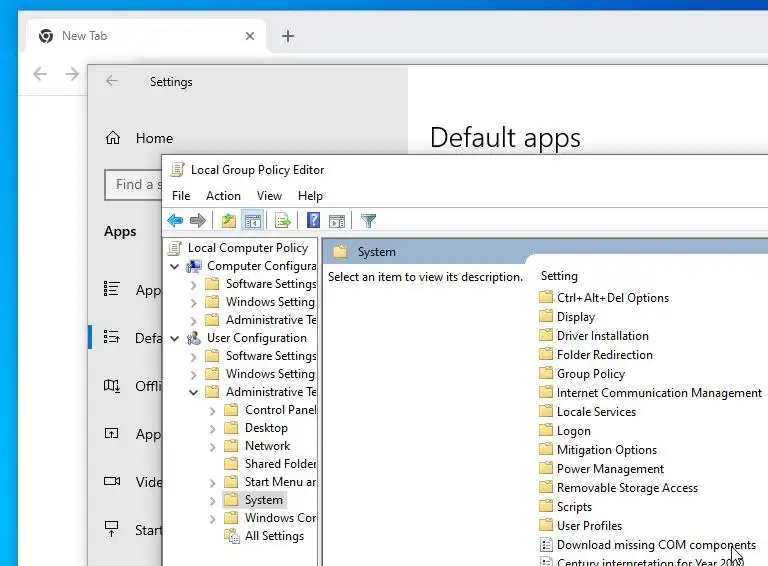The image size is (768, 566).
Task: Open Help via the blue question mark icon
Action: pos(313,220)
